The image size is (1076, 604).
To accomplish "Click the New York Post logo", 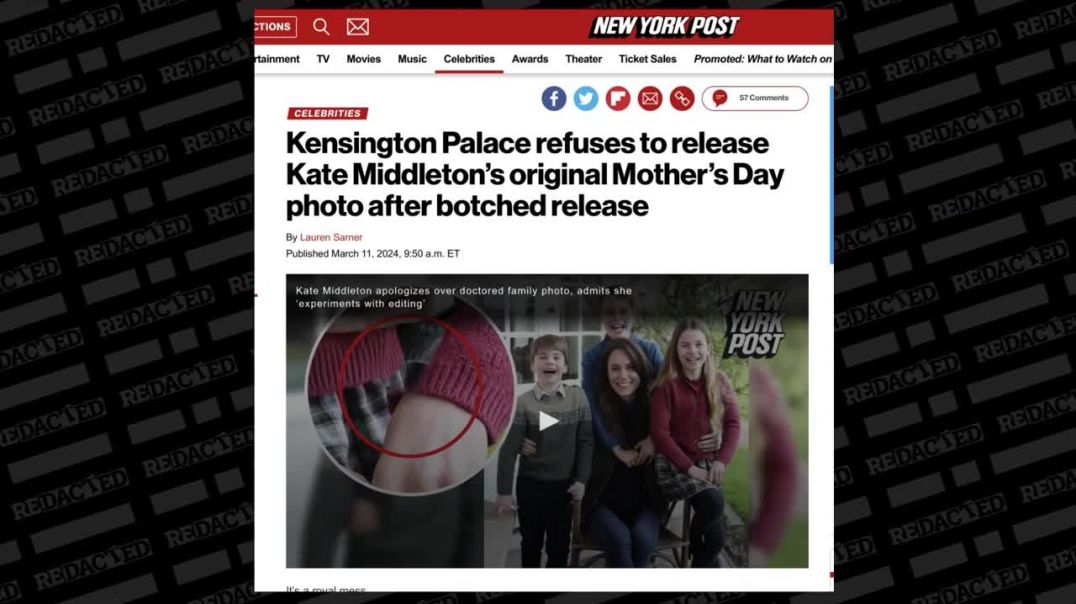I will tap(665, 27).
